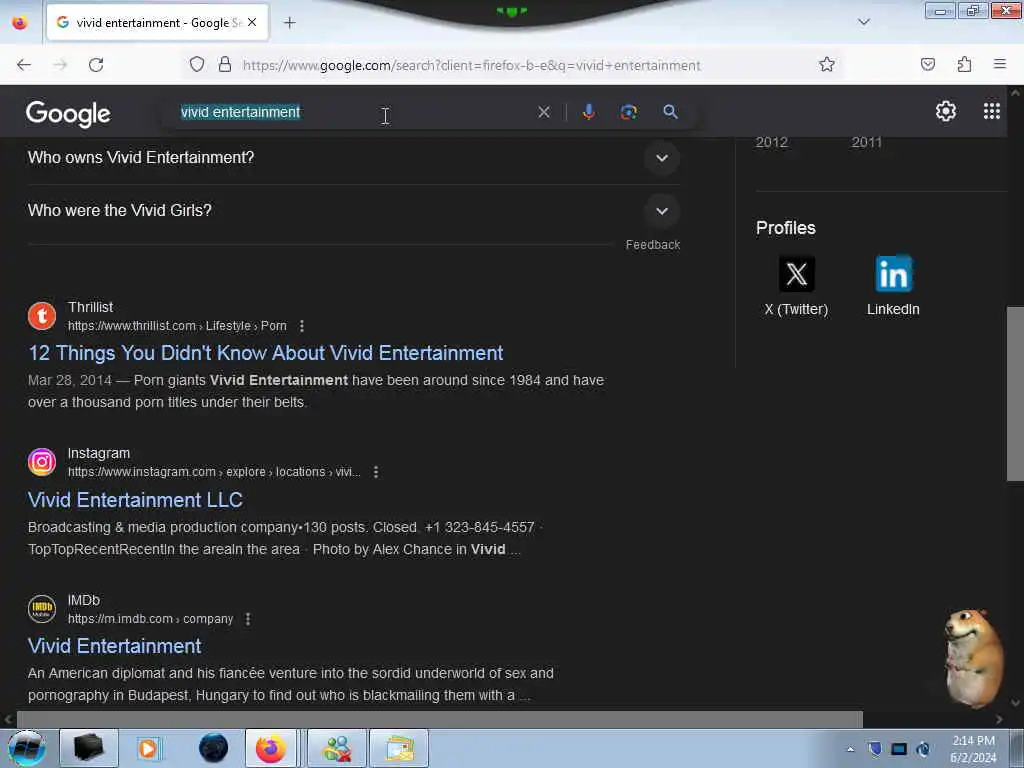The height and width of the screenshot is (768, 1024).
Task: Bookmark this page with the star
Action: [x=827, y=64]
